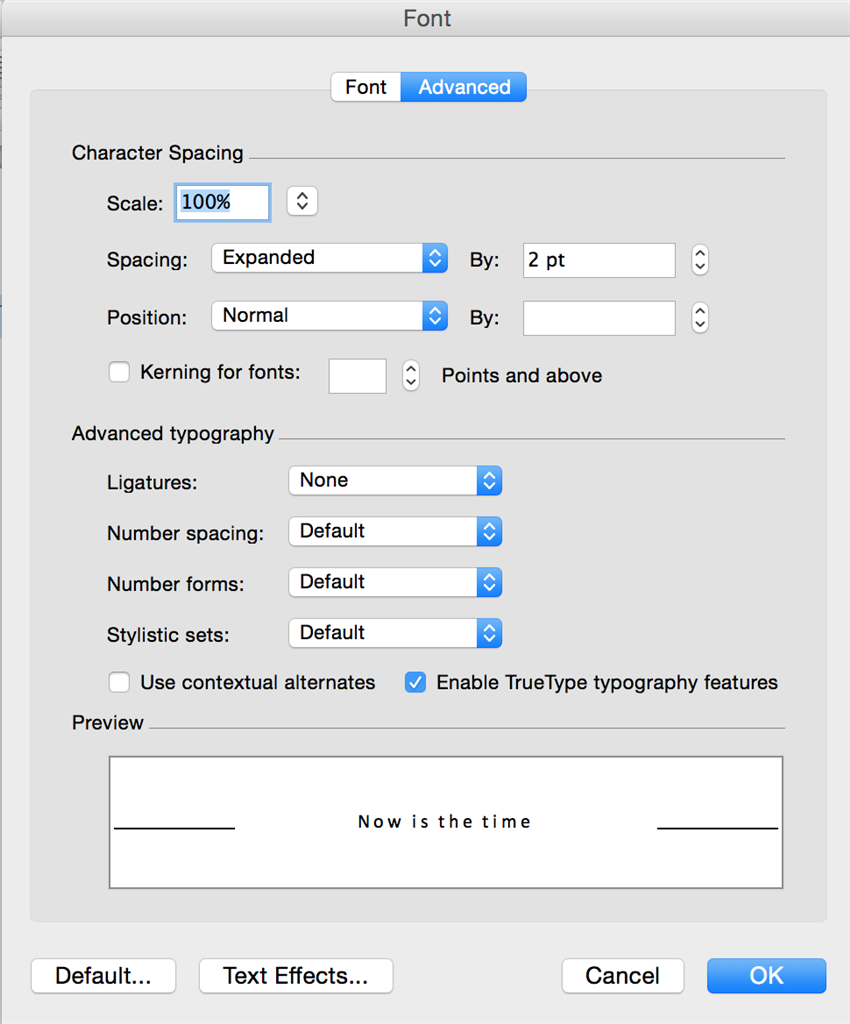Select the Advanced tab

coord(464,87)
